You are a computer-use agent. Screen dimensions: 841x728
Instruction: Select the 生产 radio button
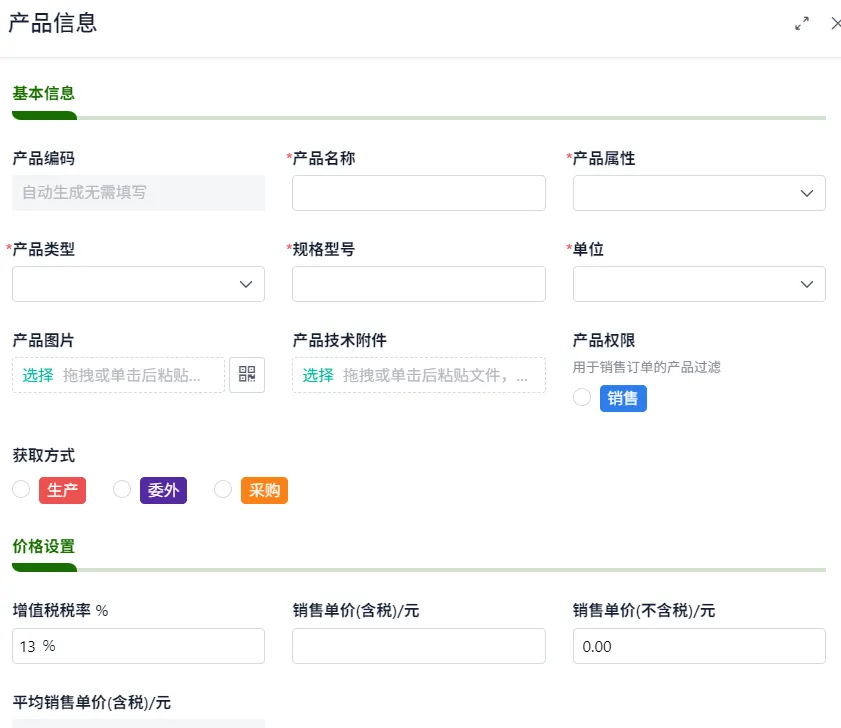tap(21, 489)
